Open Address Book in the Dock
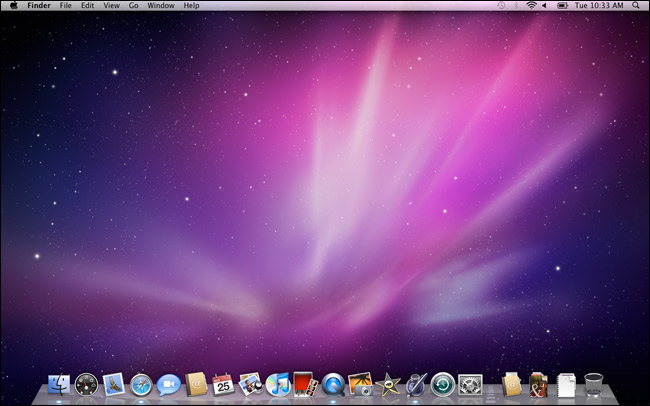 coord(196,384)
